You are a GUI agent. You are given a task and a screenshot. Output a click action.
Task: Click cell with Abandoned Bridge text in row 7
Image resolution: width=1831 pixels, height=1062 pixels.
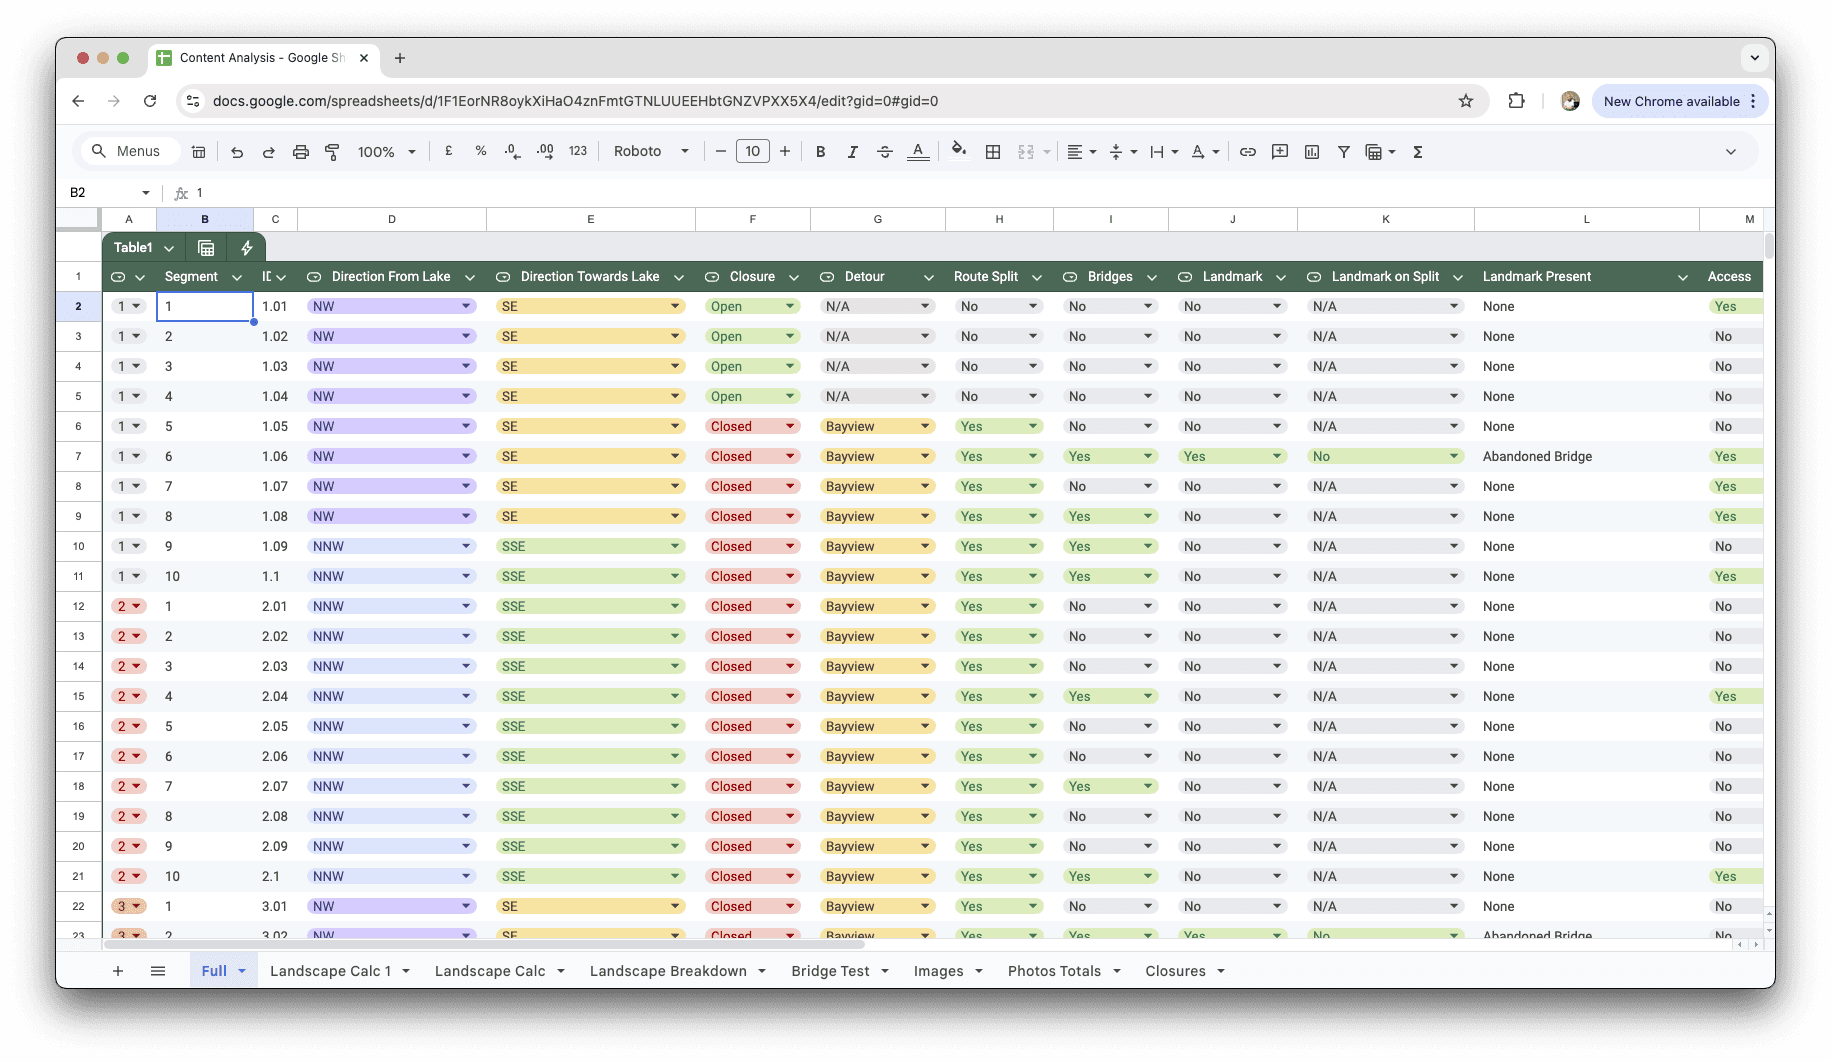point(1586,457)
